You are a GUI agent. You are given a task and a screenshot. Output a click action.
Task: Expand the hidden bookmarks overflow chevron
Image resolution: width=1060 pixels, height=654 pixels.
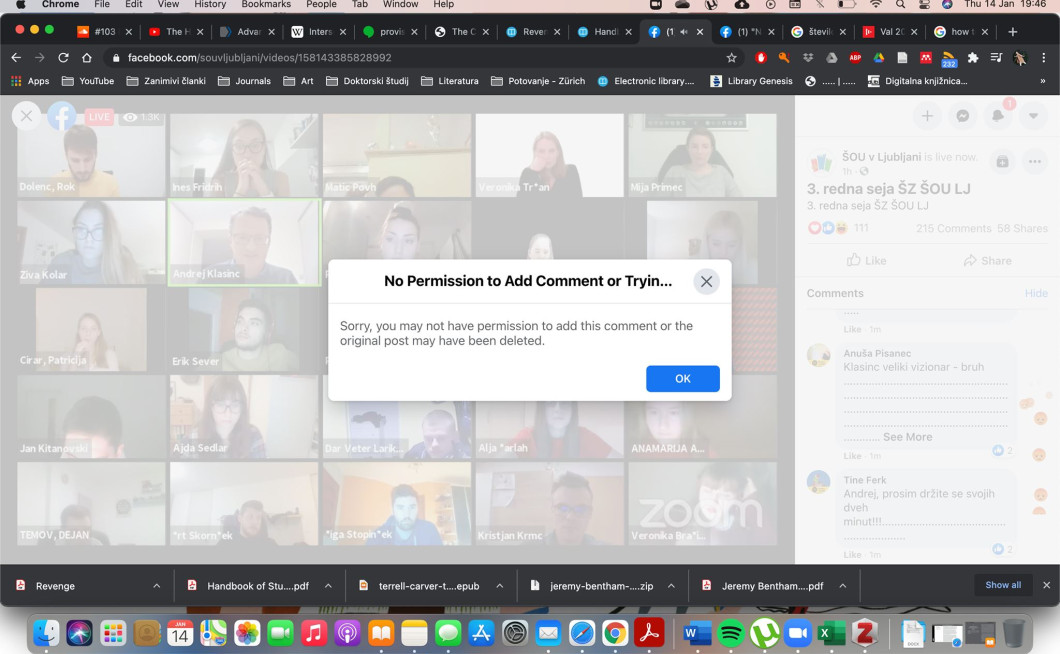[x=1043, y=81]
